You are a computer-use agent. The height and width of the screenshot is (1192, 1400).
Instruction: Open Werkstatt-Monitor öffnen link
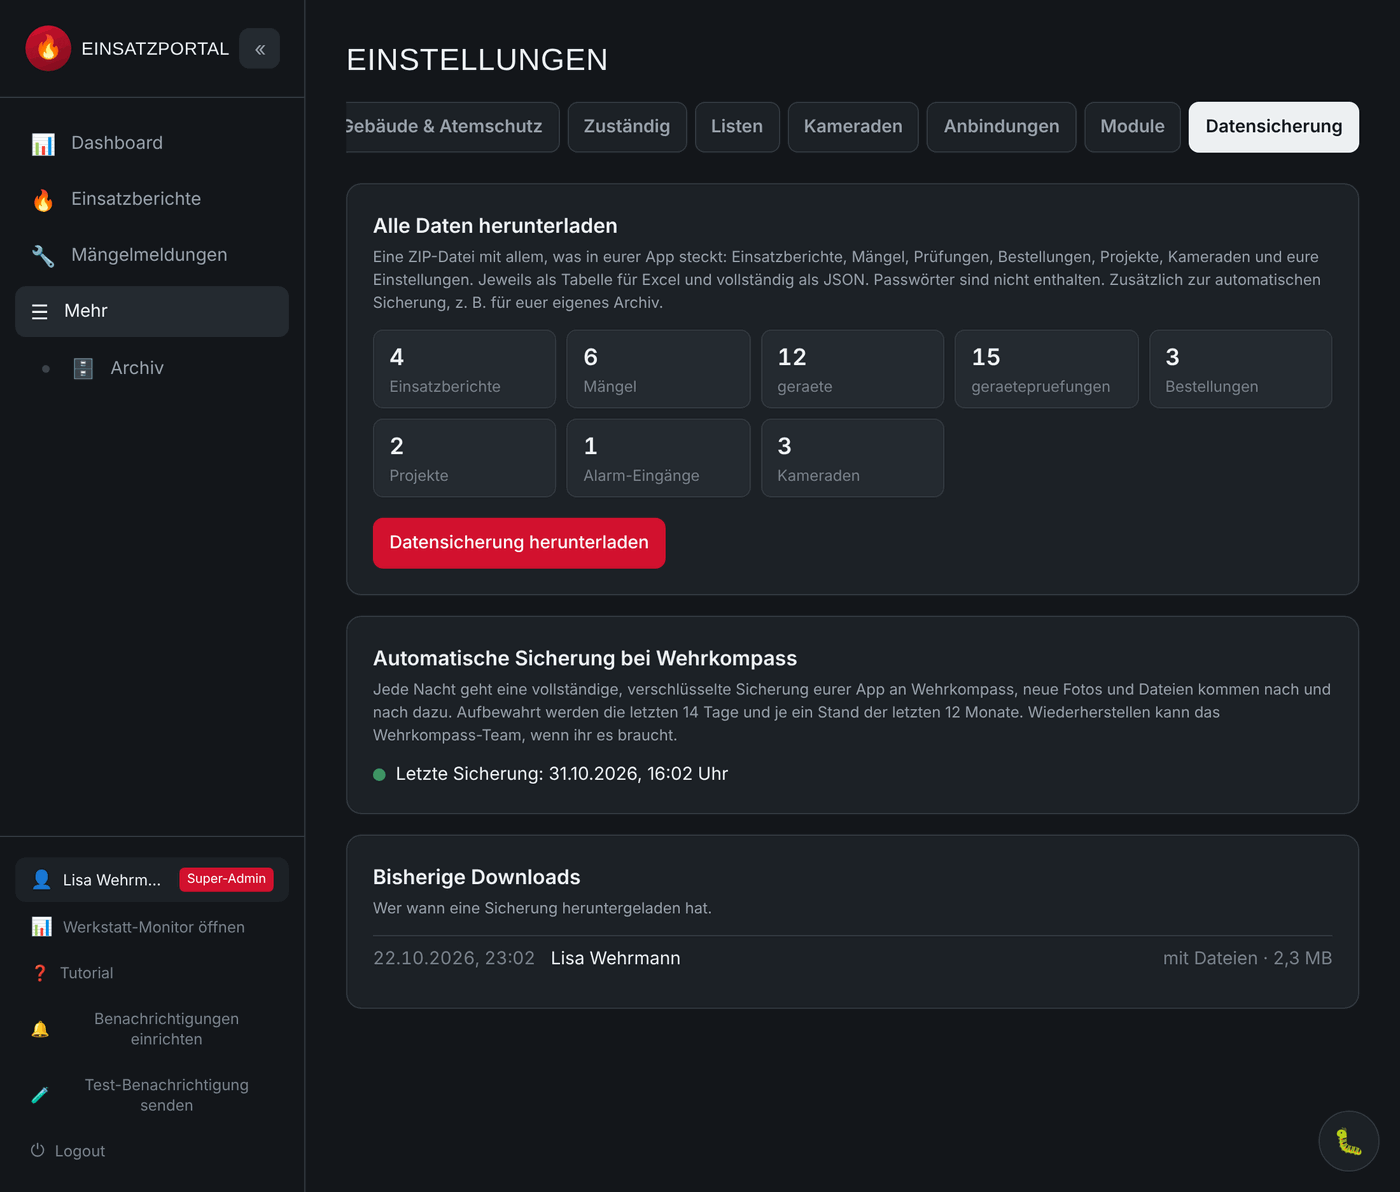click(x=154, y=927)
